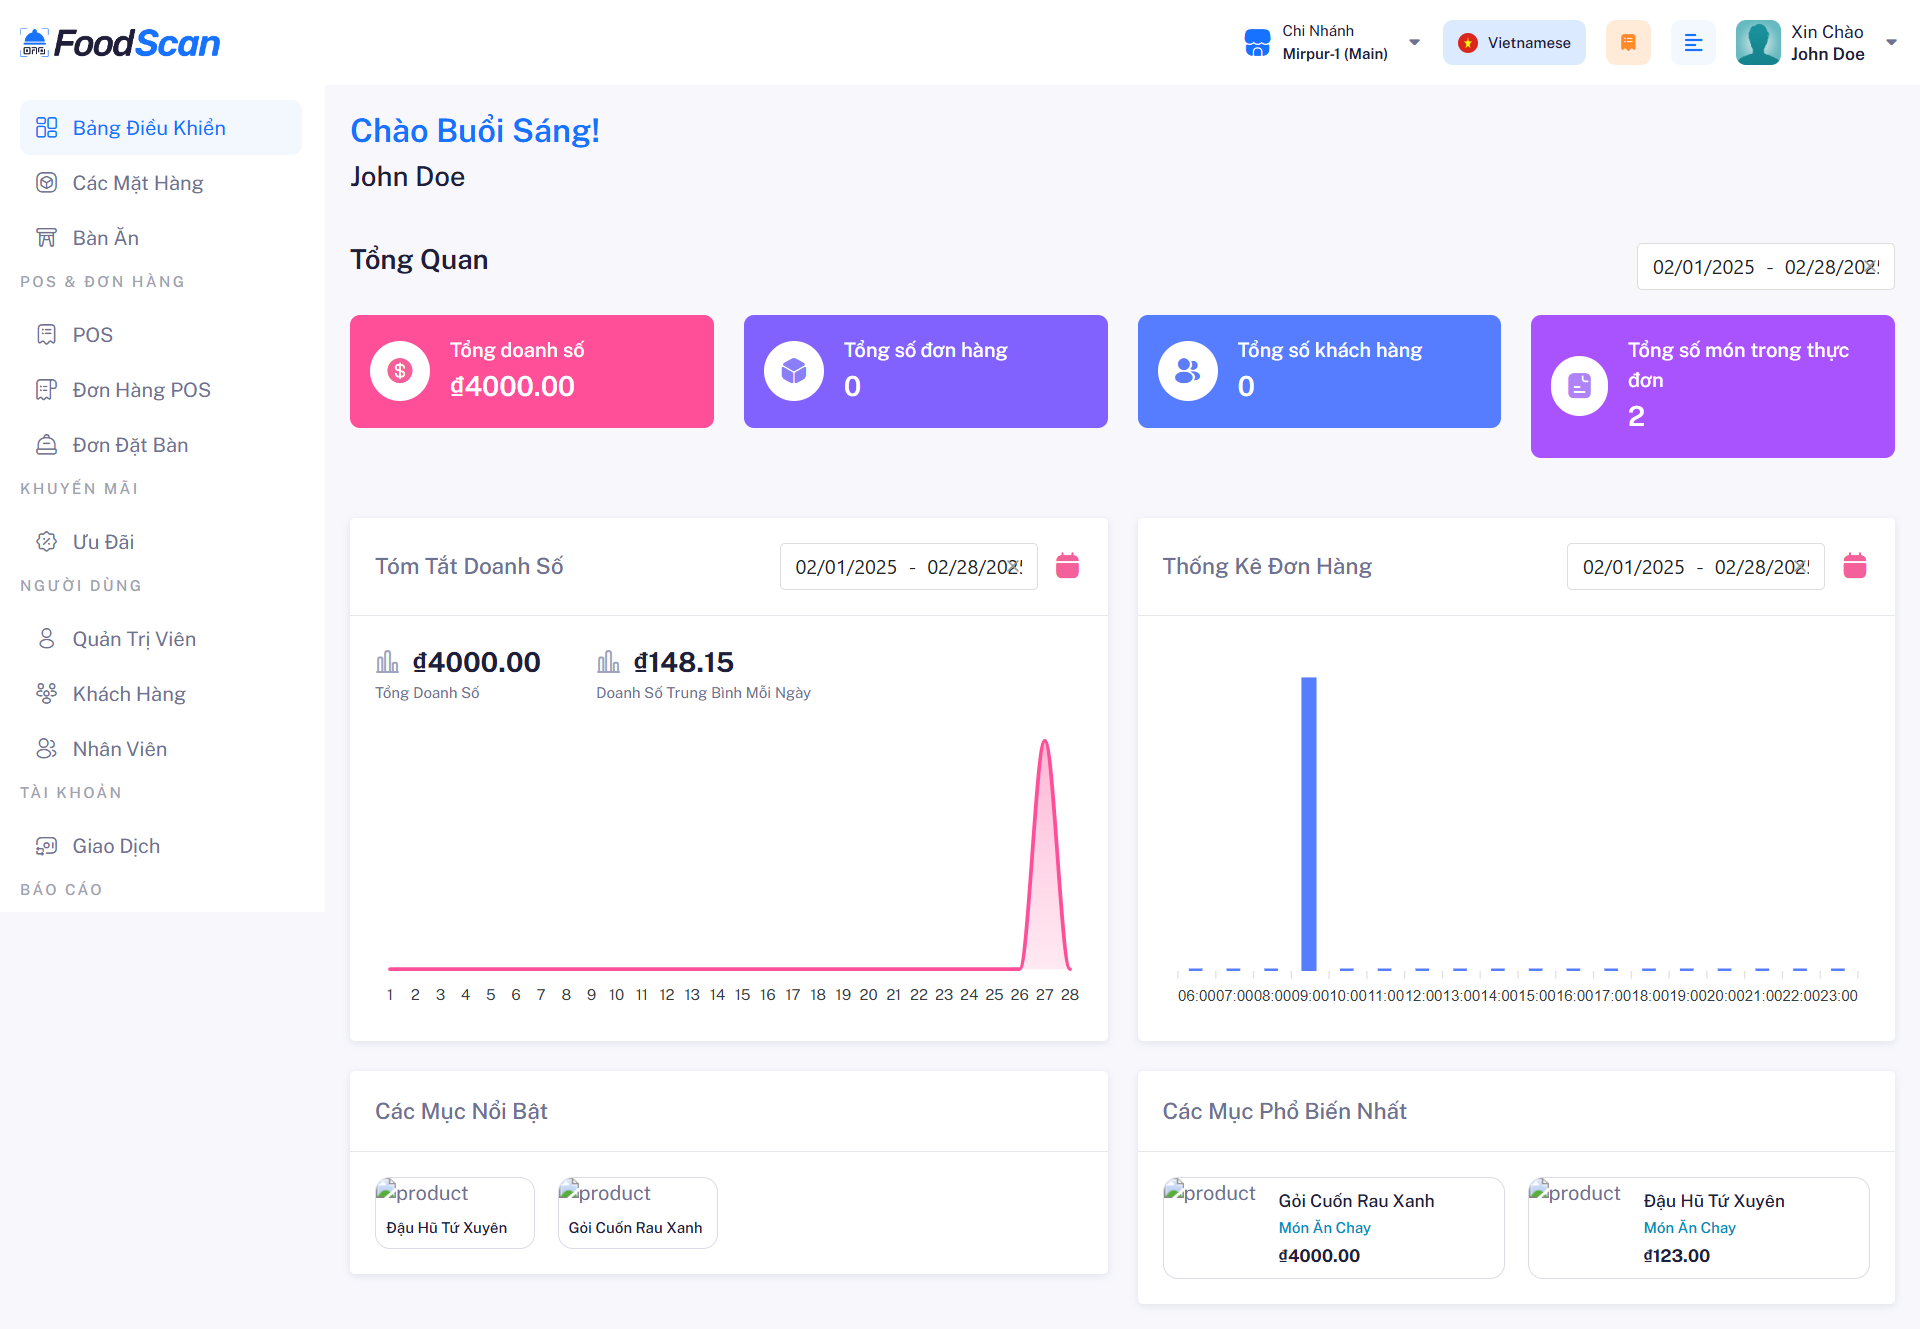The image size is (1920, 1329).
Task: Open the Gỏi Cuốn Rau Xanh featured item card
Action: (637, 1213)
